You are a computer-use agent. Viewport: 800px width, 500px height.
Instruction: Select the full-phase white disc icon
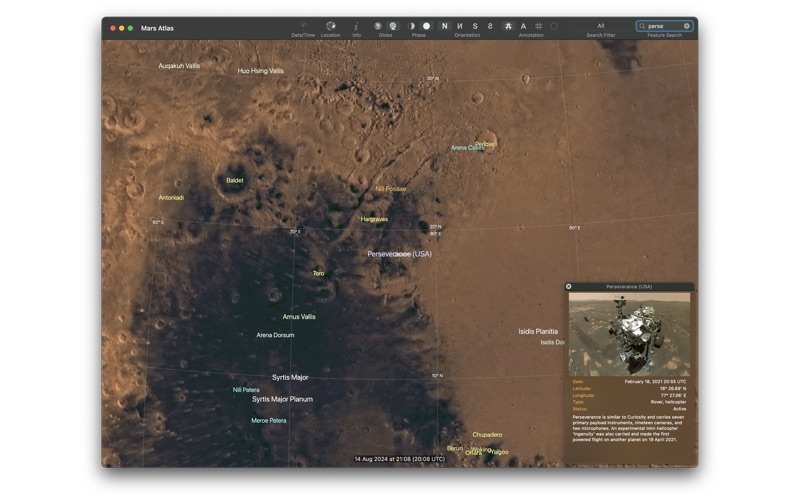pyautogui.click(x=427, y=26)
